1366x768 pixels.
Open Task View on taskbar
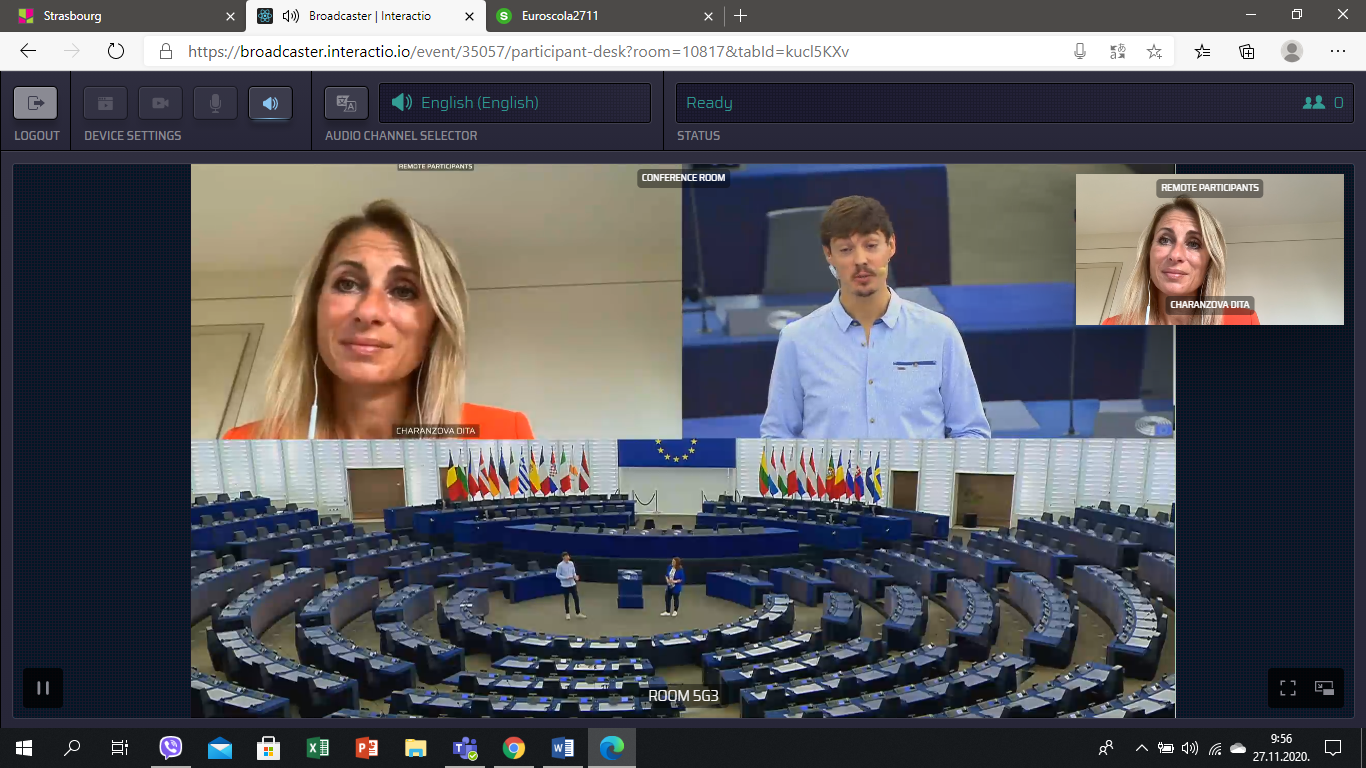[120, 748]
